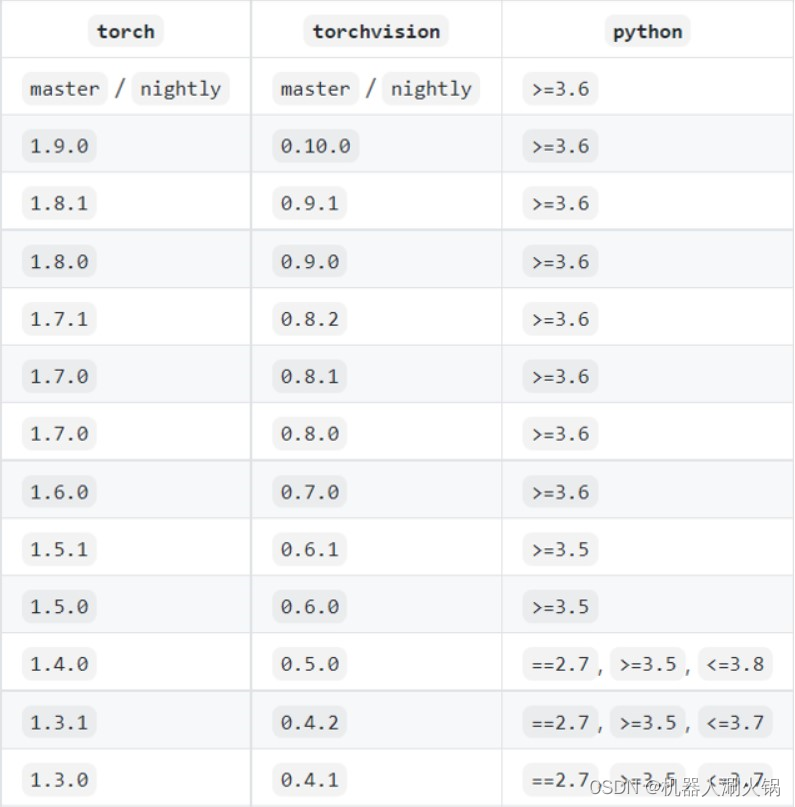795x807 pixels.
Task: Select the <=3.8 python tag
Action: coord(735,664)
